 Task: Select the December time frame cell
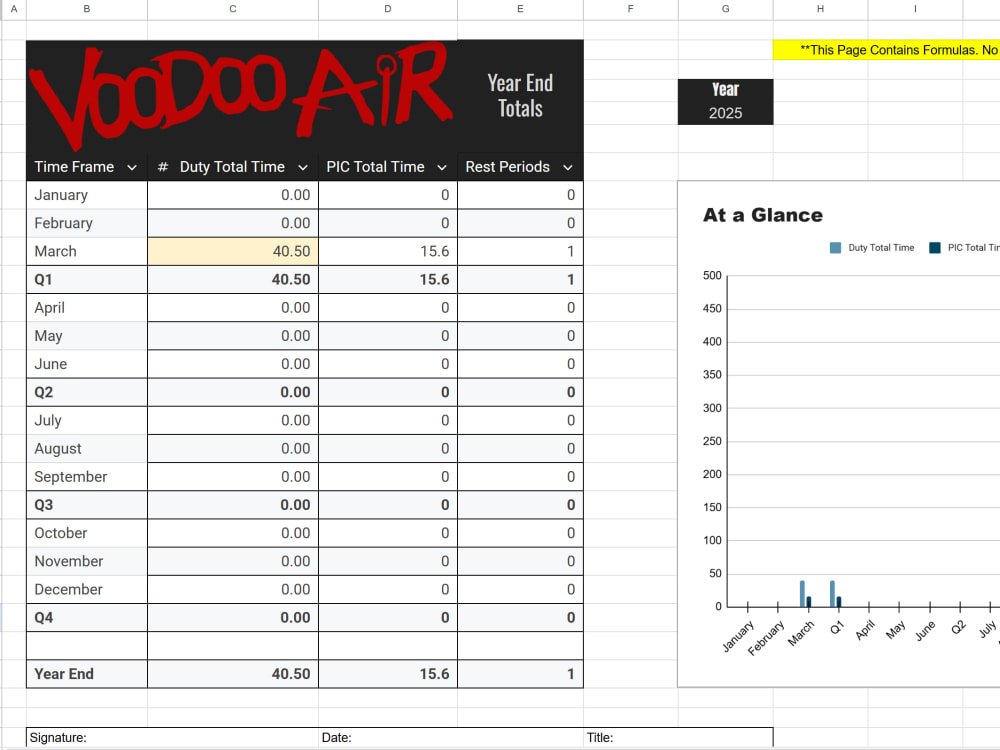point(87,589)
